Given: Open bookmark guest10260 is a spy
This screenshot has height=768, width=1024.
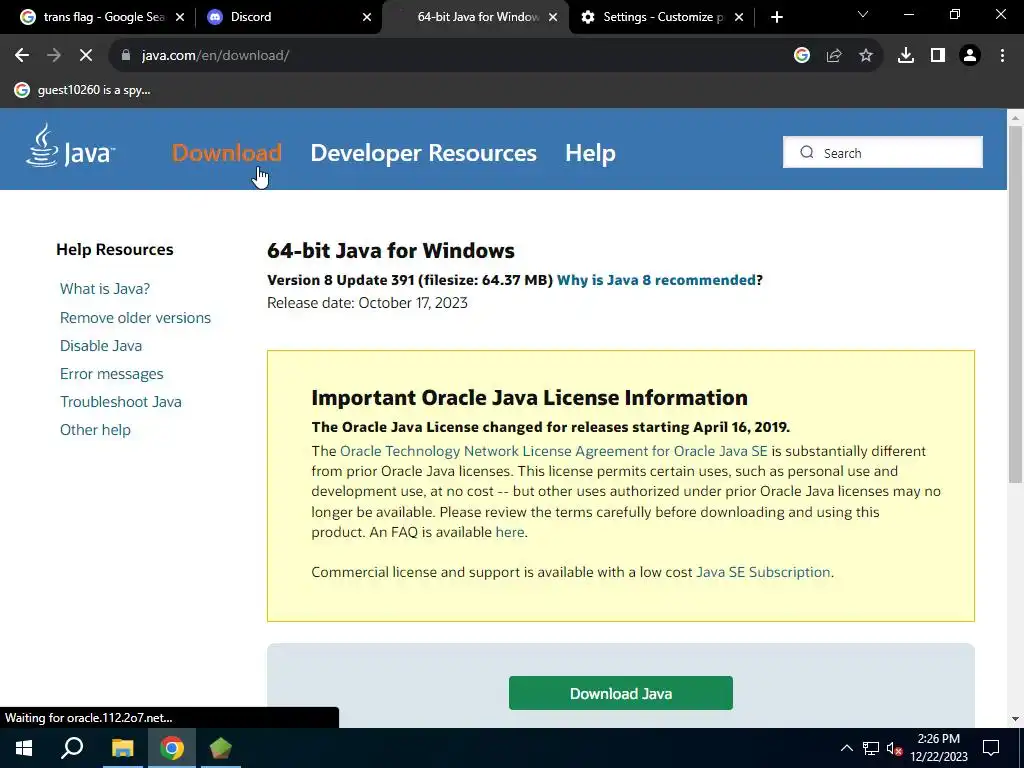Looking at the screenshot, I should (83, 90).
